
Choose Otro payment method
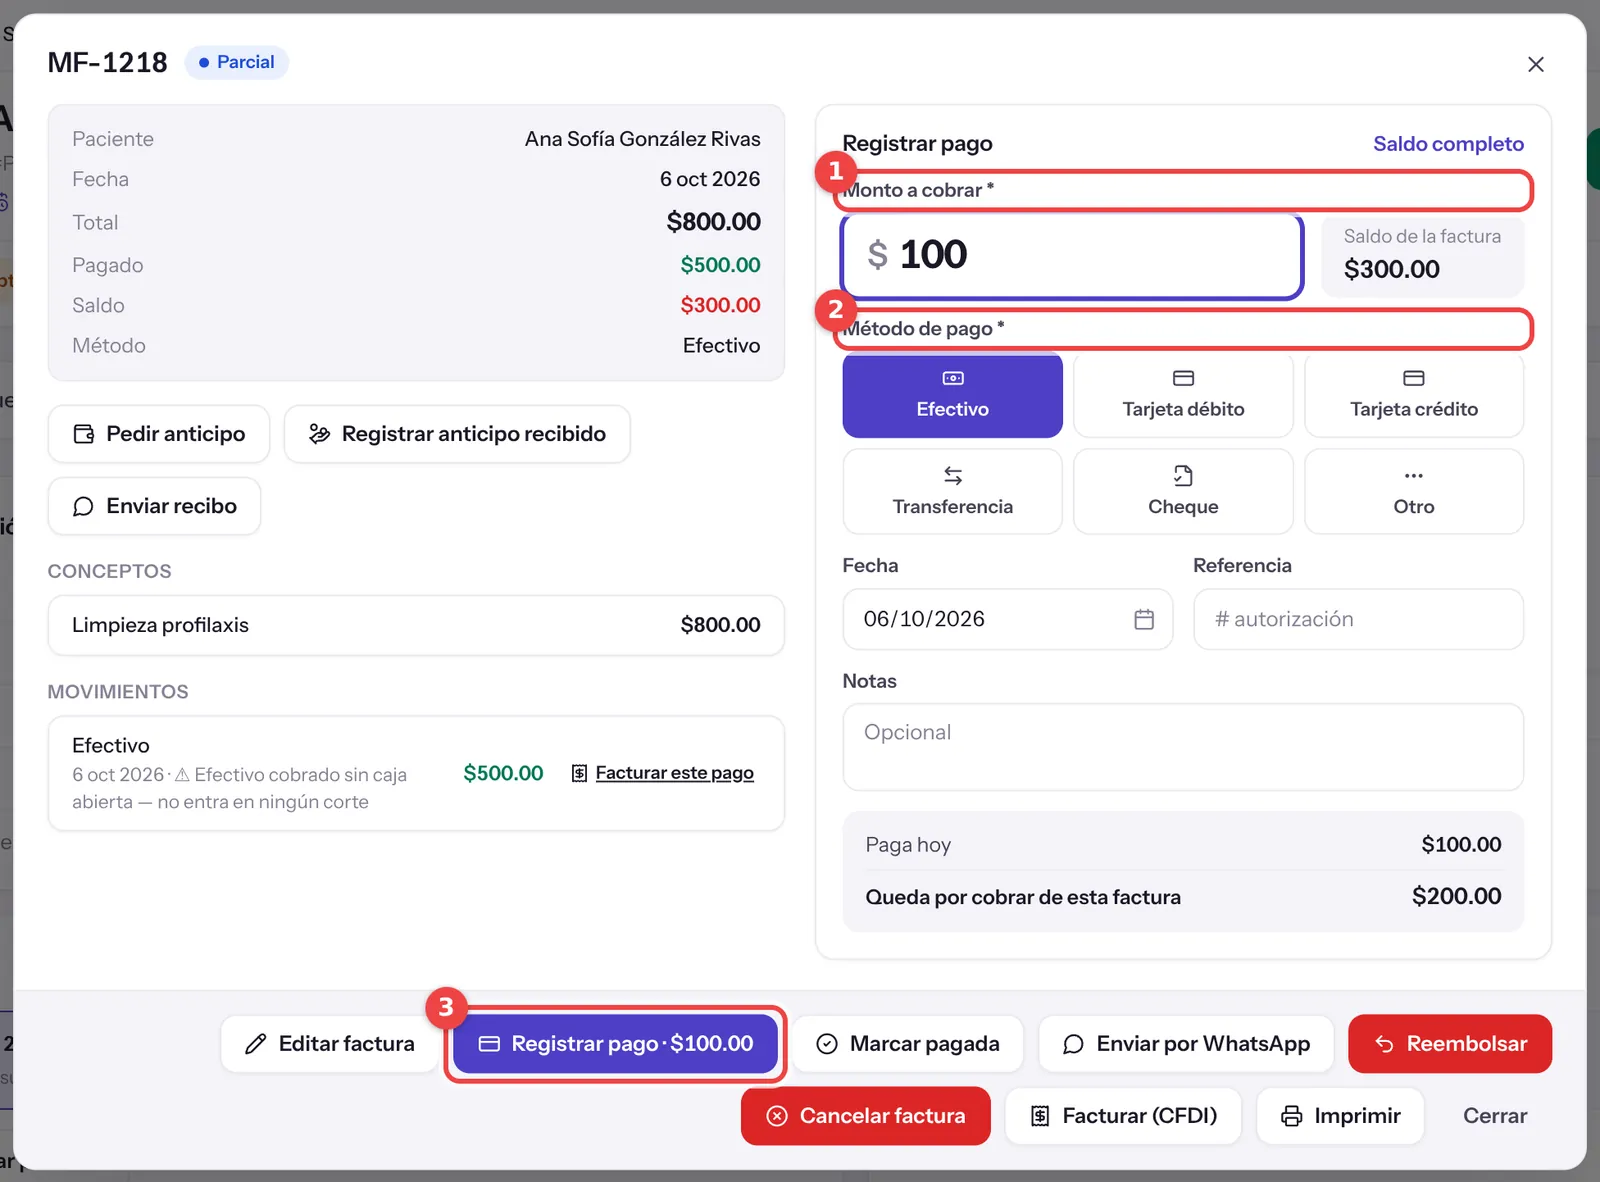tap(1414, 491)
